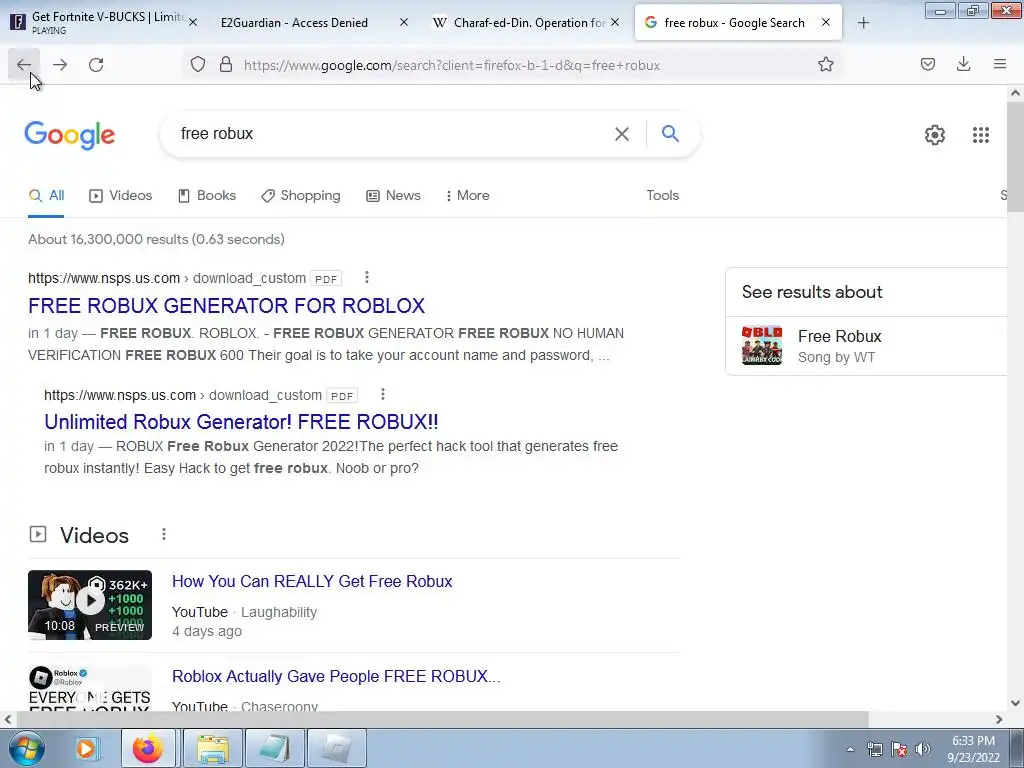Screen dimensions: 1024x768
Task: Open a new tab
Action: (x=863, y=23)
